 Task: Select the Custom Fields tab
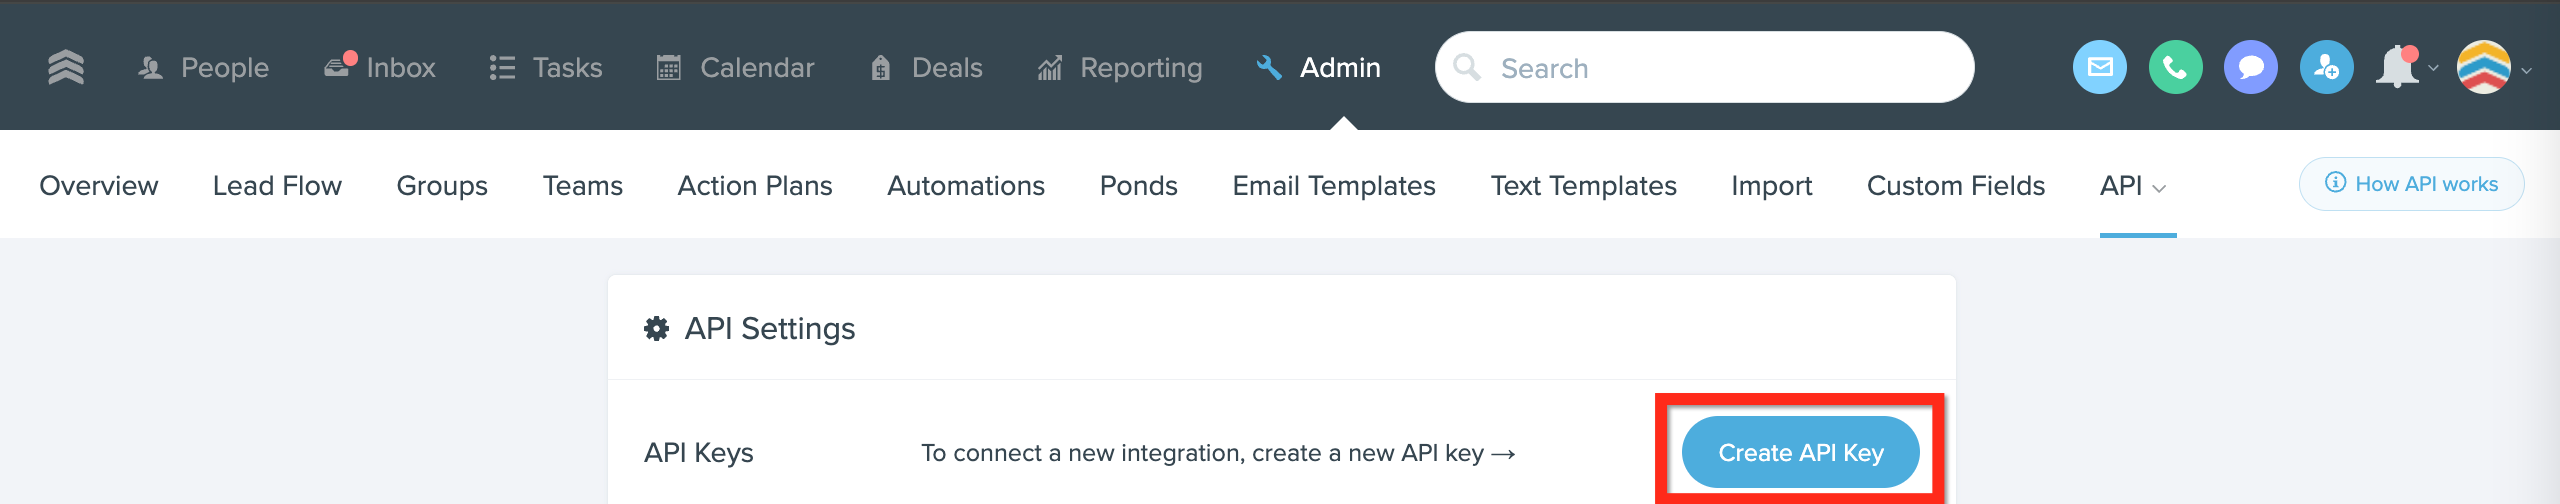[x=1956, y=186]
